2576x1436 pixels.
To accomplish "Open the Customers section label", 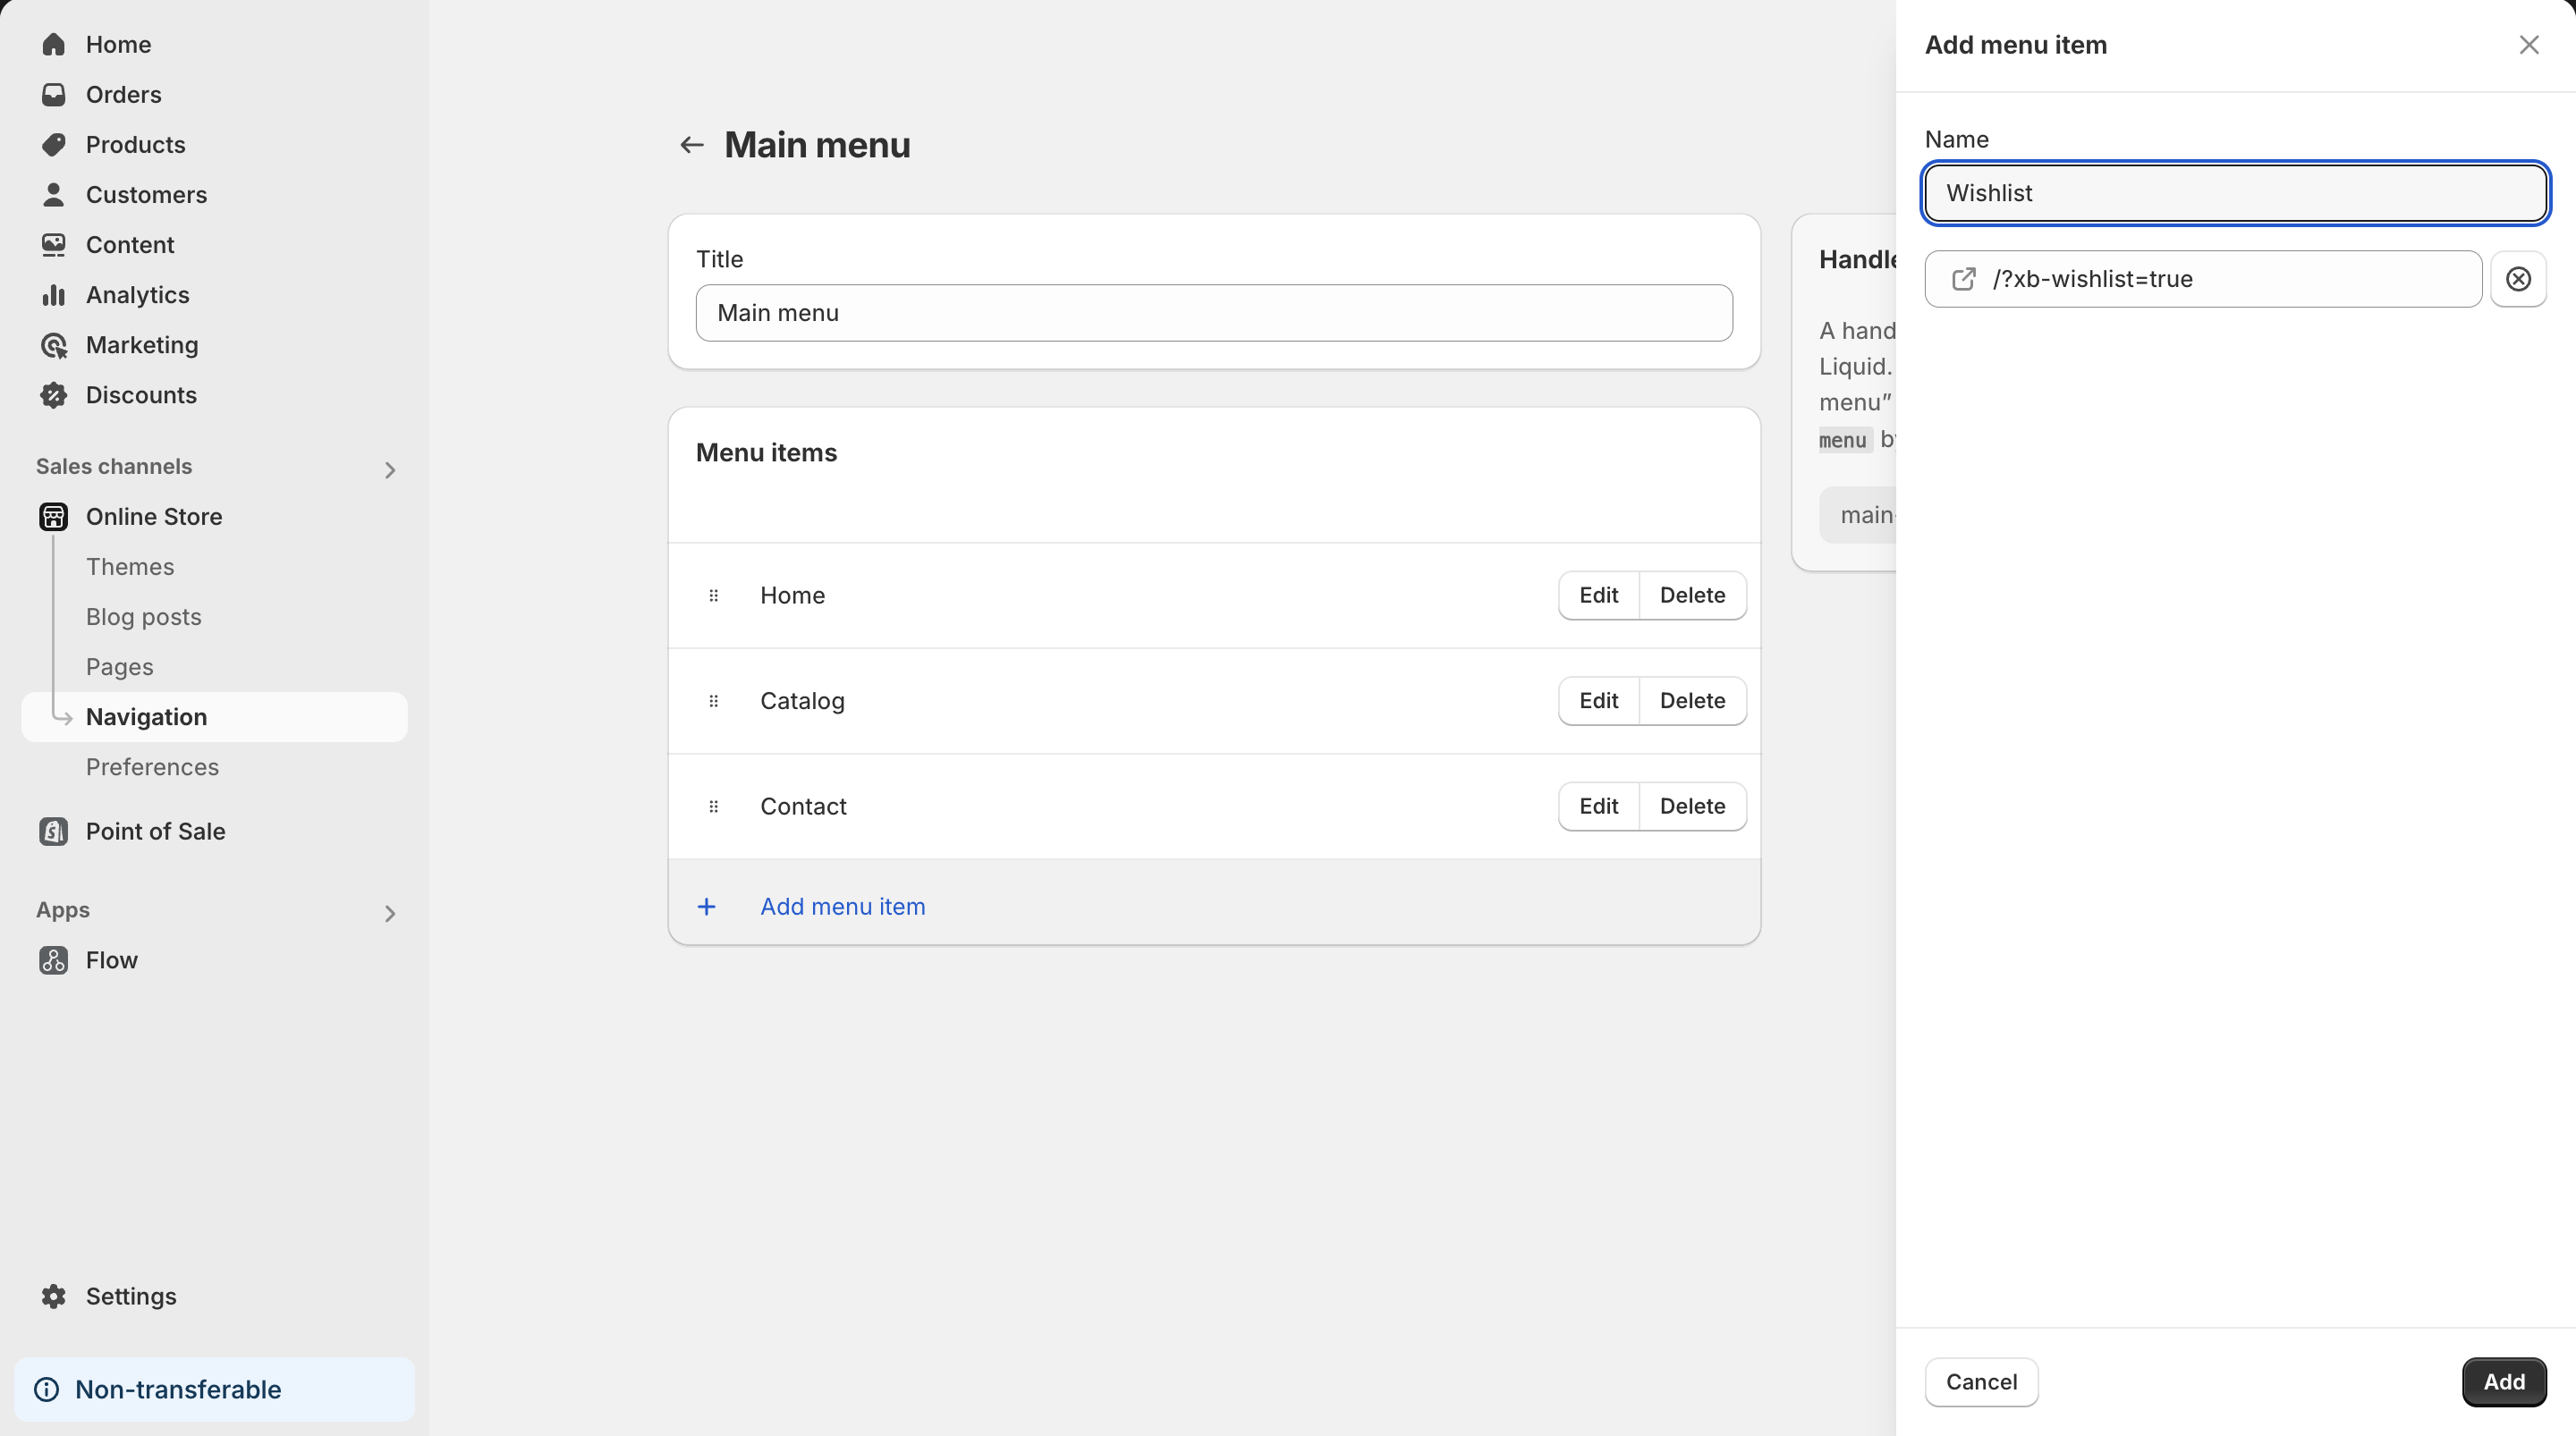I will (147, 194).
